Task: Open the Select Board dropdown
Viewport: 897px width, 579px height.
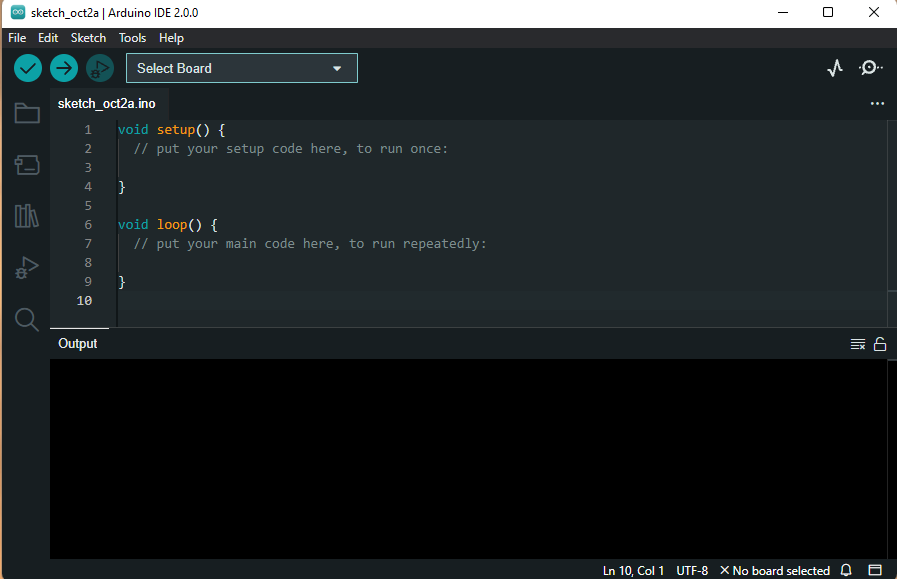Action: point(241,68)
